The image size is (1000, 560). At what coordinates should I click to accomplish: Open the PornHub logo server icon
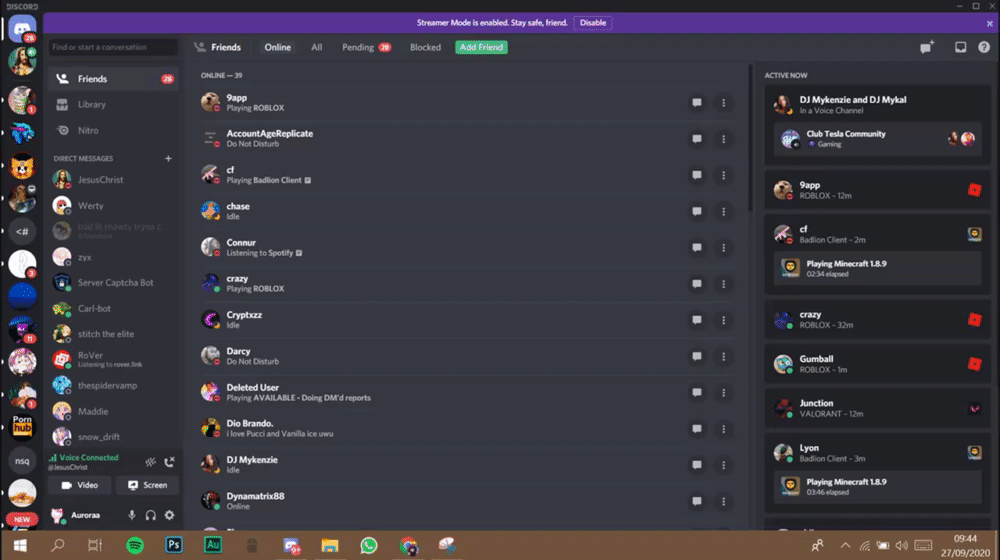click(x=22, y=427)
